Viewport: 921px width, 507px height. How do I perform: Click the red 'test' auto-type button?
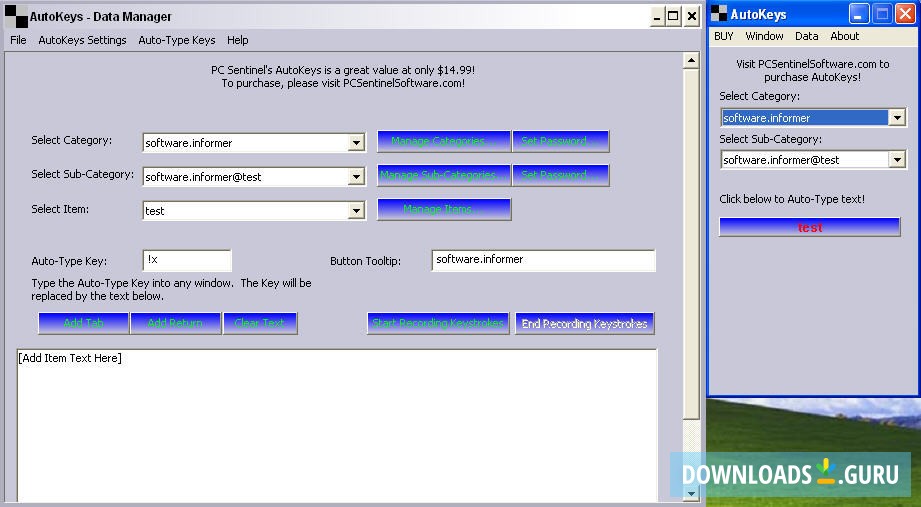pyautogui.click(x=809, y=227)
